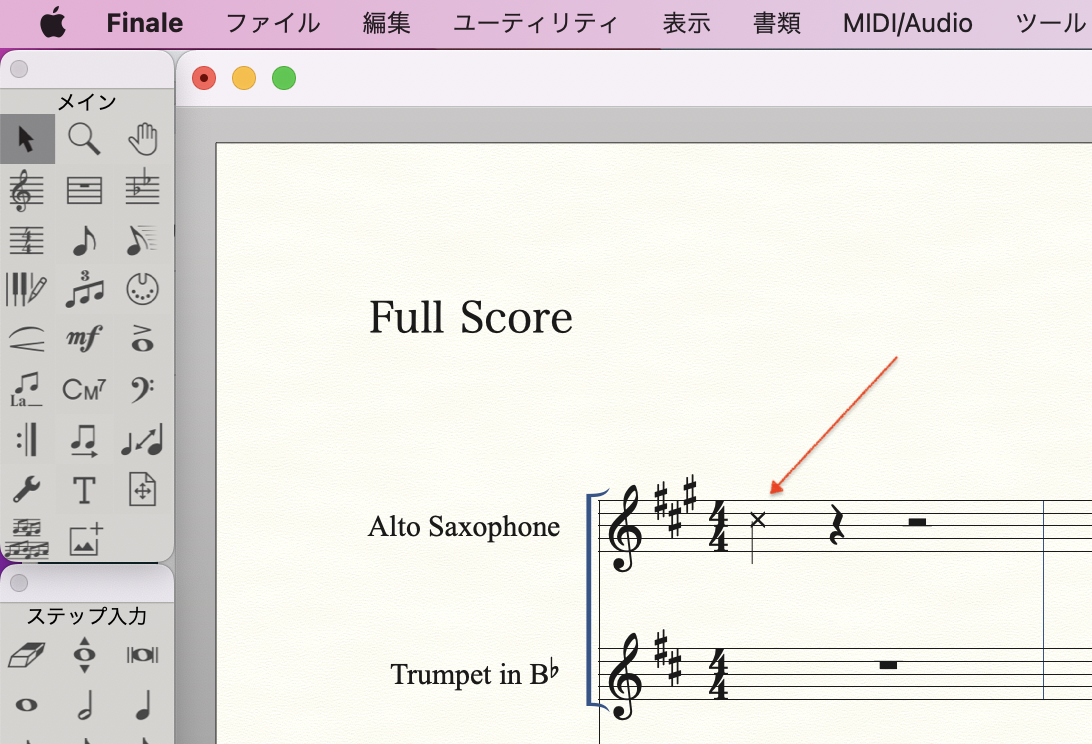Viewport: 1092px width, 744px height.
Task: Select the Clef tool bass clef icon
Action: point(143,389)
